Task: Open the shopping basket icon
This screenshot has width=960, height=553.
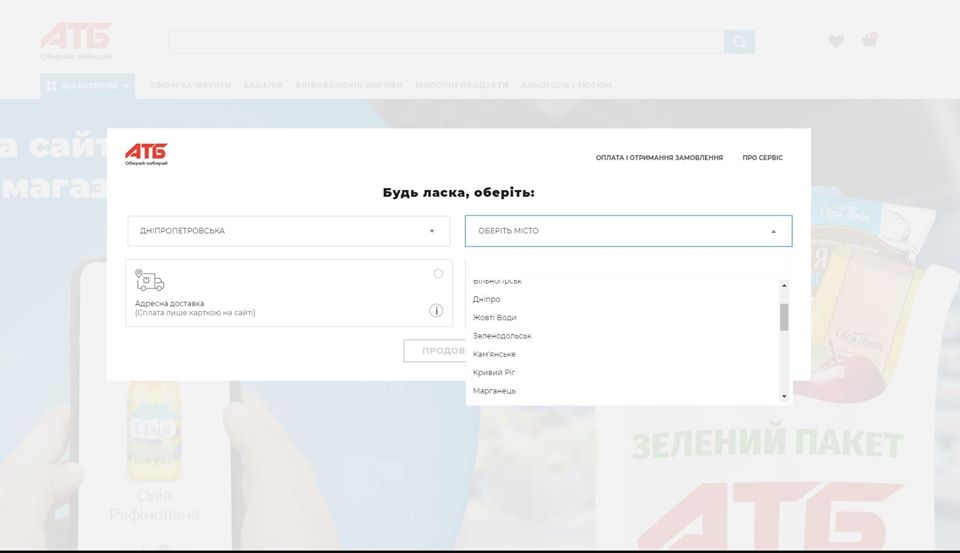Action: click(x=869, y=40)
